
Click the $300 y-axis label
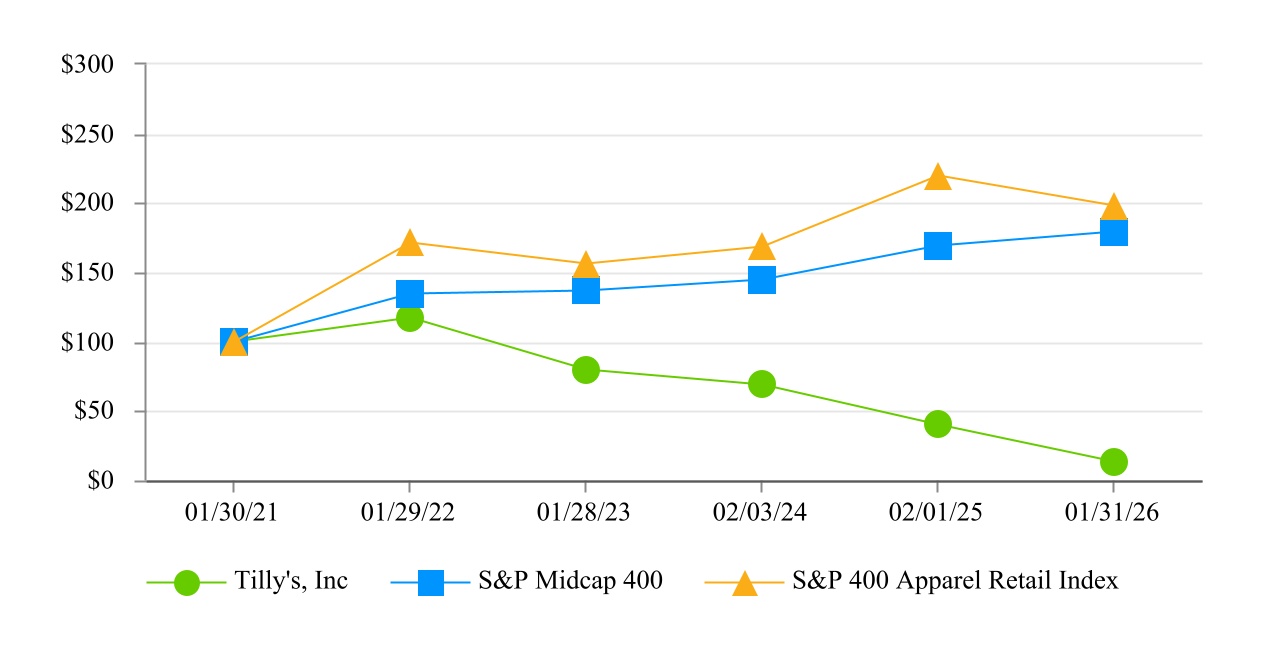coord(88,65)
